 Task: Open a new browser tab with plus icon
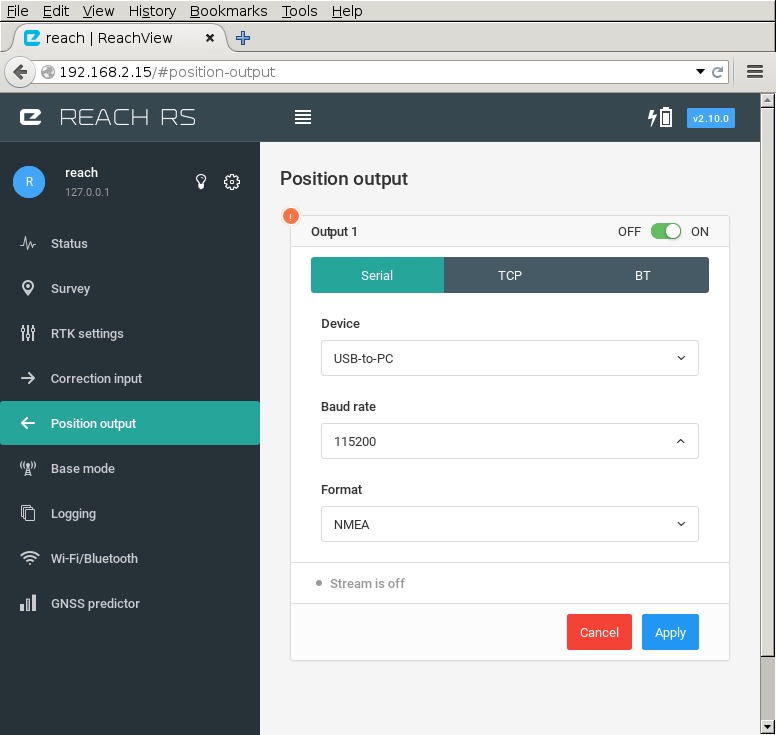pos(243,38)
